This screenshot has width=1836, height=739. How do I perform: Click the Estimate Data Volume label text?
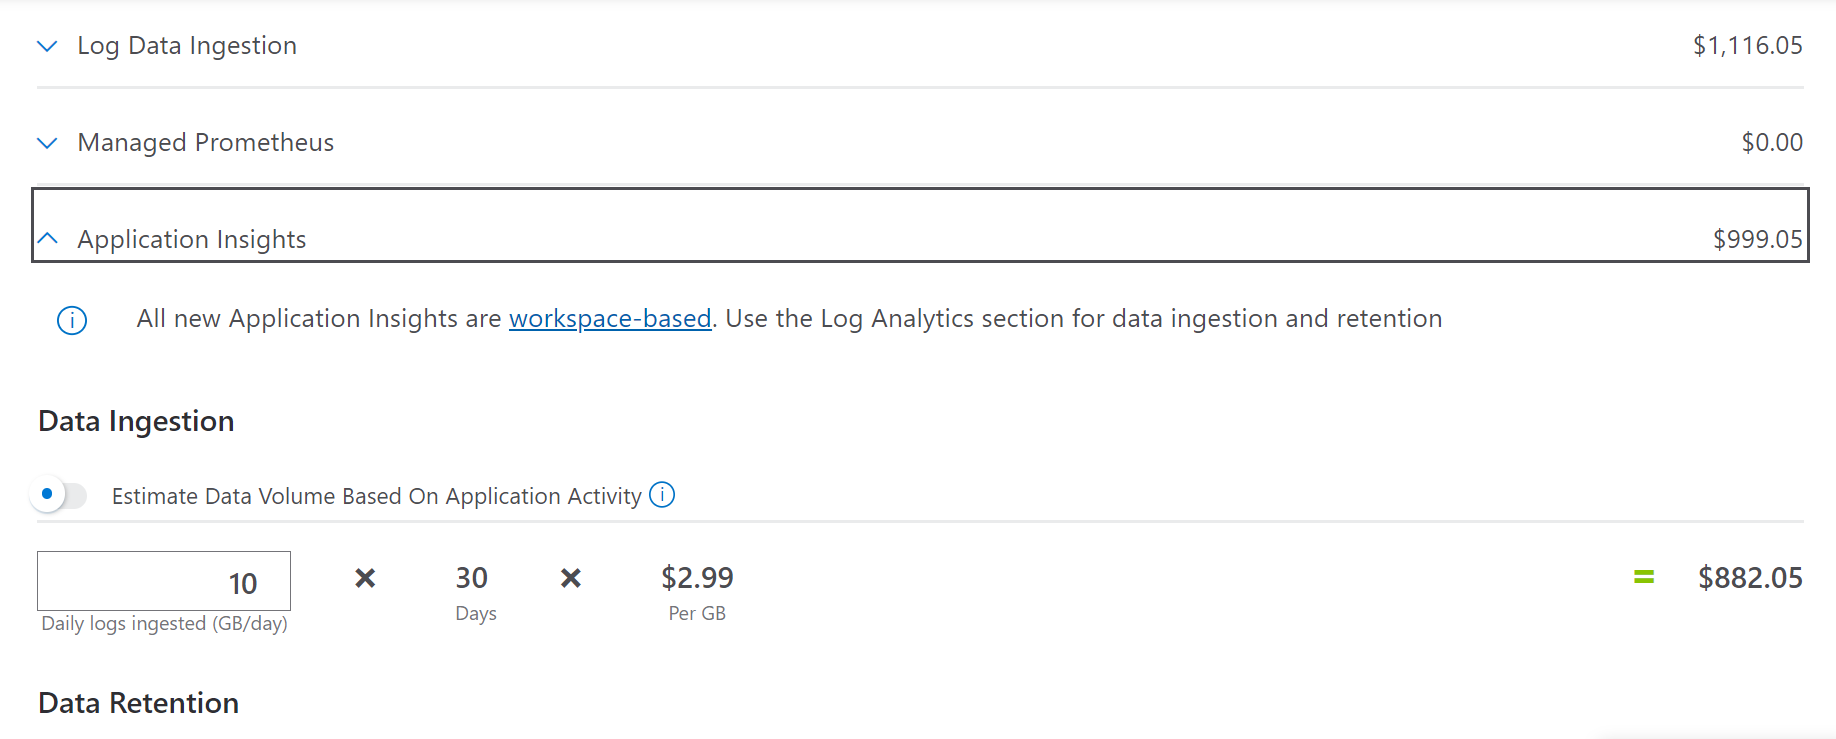coord(377,496)
